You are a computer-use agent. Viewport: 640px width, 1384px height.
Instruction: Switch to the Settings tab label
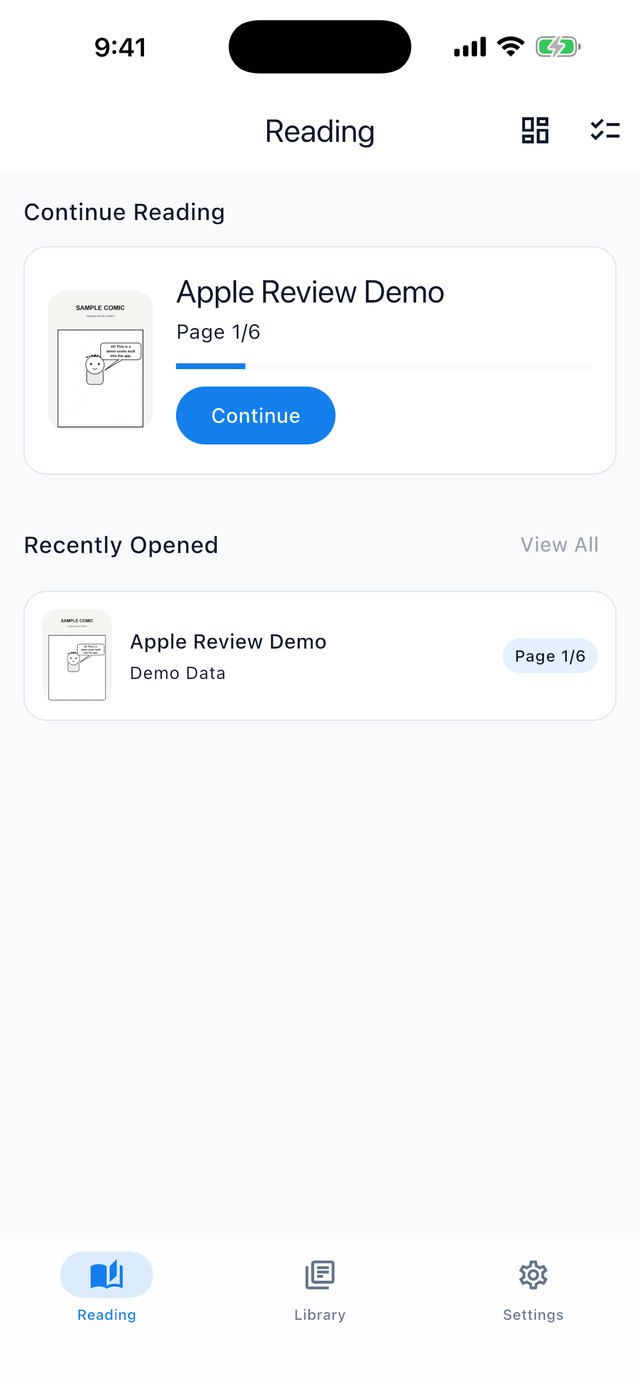click(x=533, y=1315)
